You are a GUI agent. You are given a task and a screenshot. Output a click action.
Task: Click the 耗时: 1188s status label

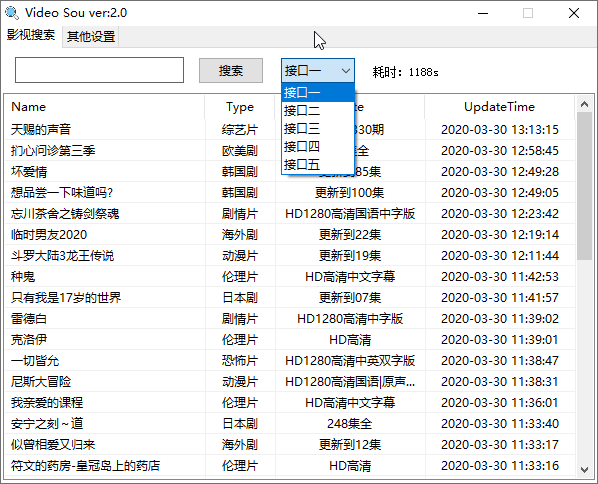(x=405, y=72)
